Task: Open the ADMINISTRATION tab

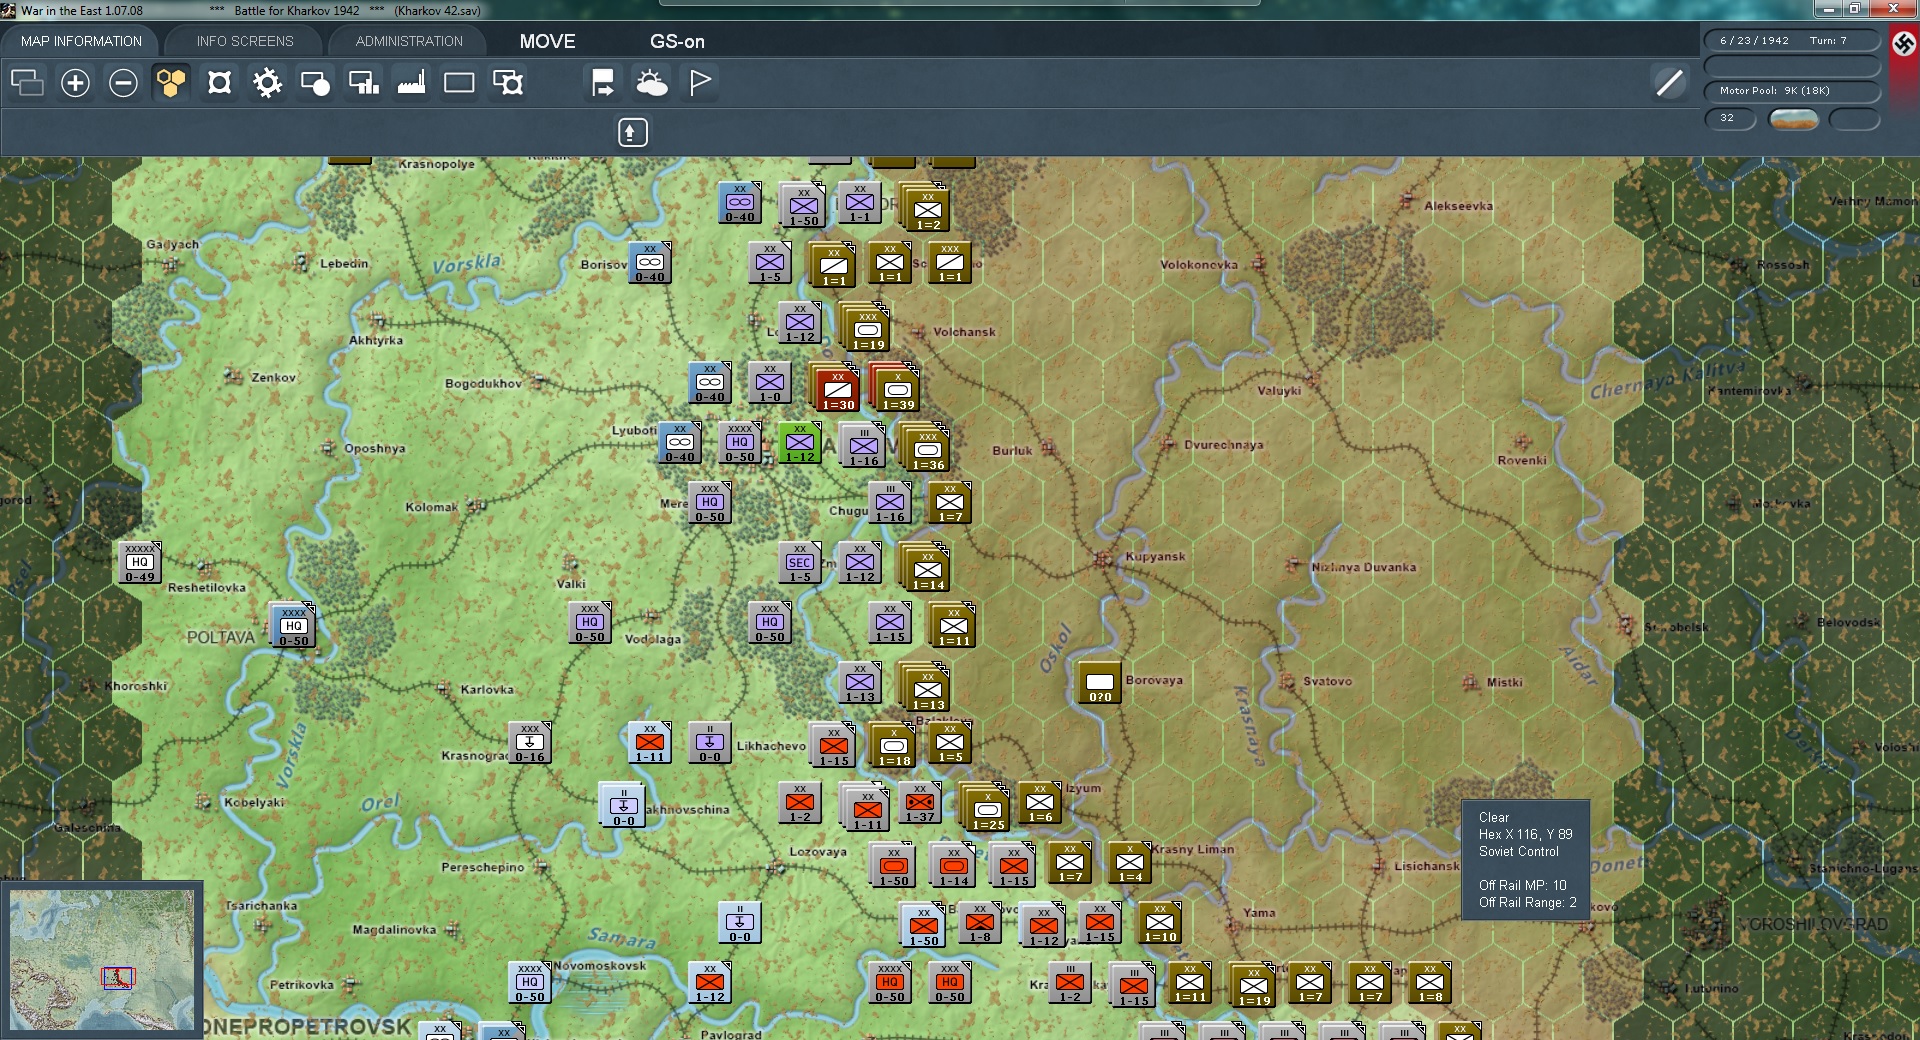Action: coord(409,41)
